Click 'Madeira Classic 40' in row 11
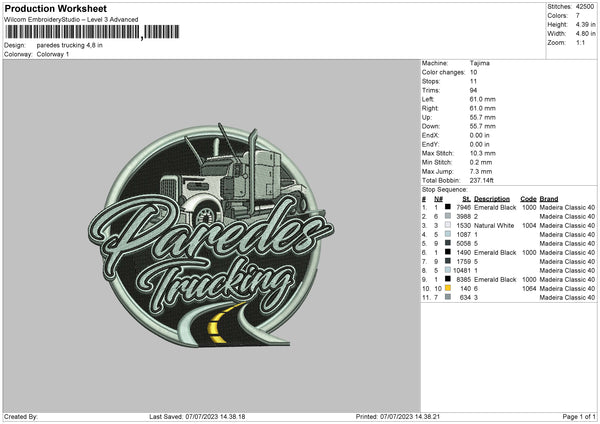This screenshot has width=600, height=424. click(x=567, y=297)
